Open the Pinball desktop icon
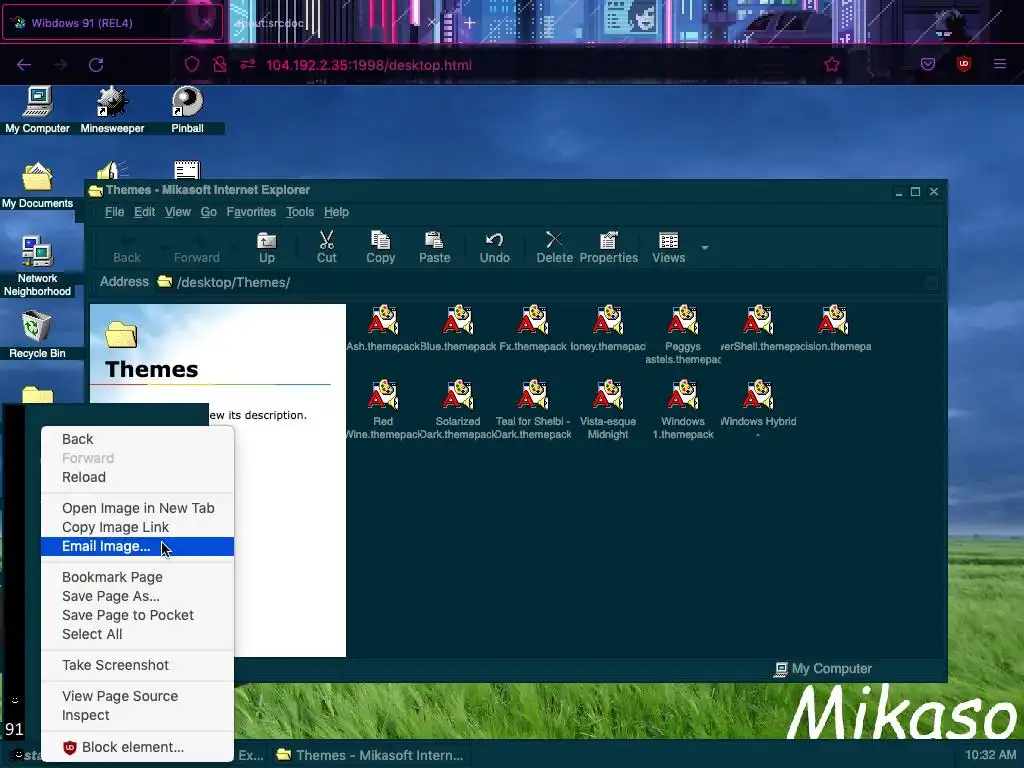Image resolution: width=1024 pixels, height=768 pixels. click(x=187, y=110)
